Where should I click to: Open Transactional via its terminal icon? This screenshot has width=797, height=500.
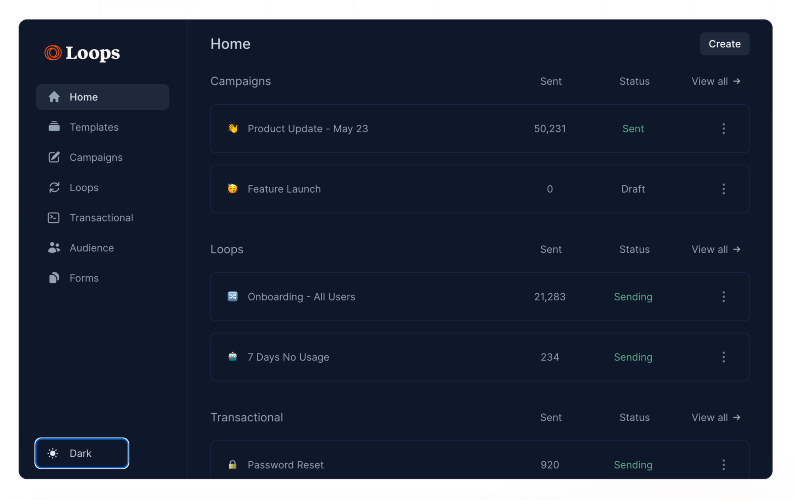pos(54,217)
